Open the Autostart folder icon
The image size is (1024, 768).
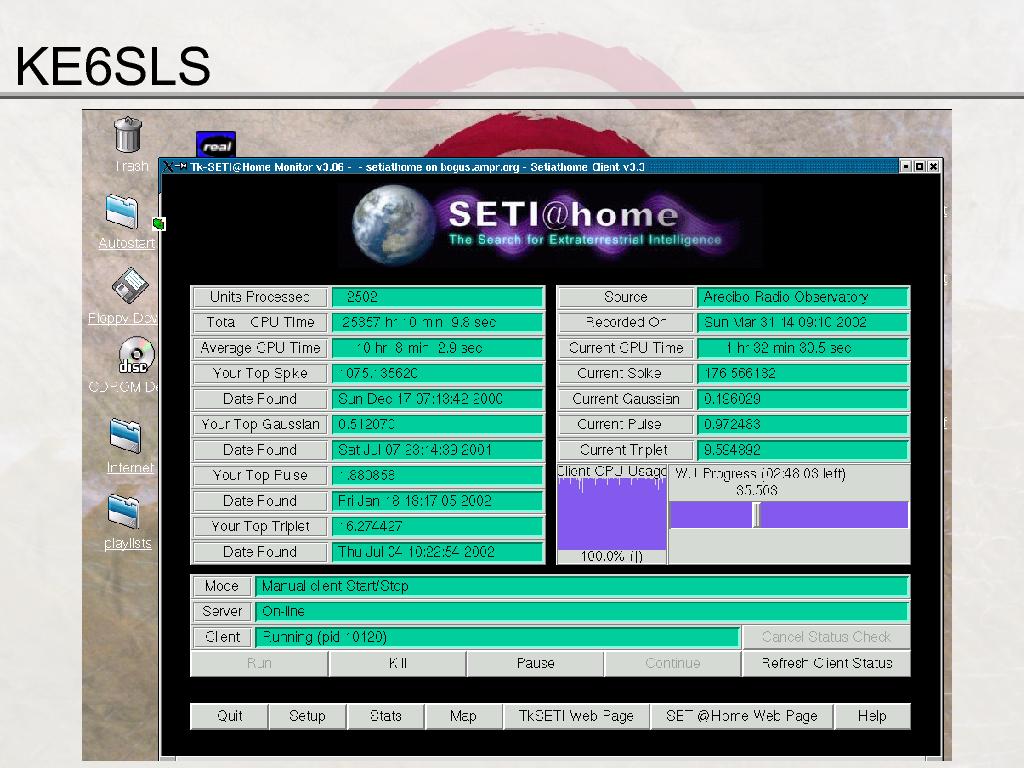click(122, 211)
